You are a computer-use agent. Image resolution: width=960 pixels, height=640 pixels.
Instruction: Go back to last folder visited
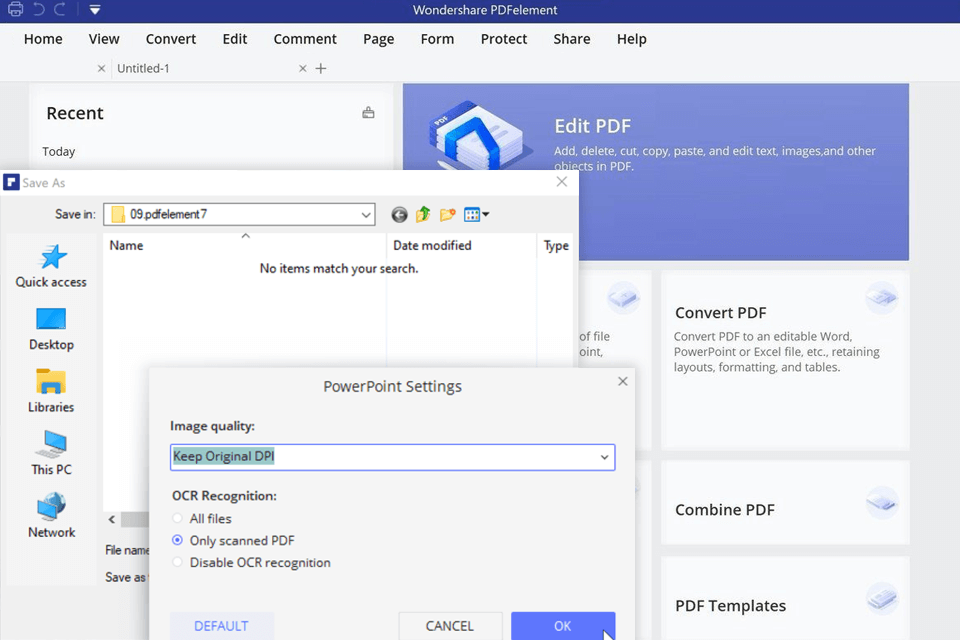point(399,215)
